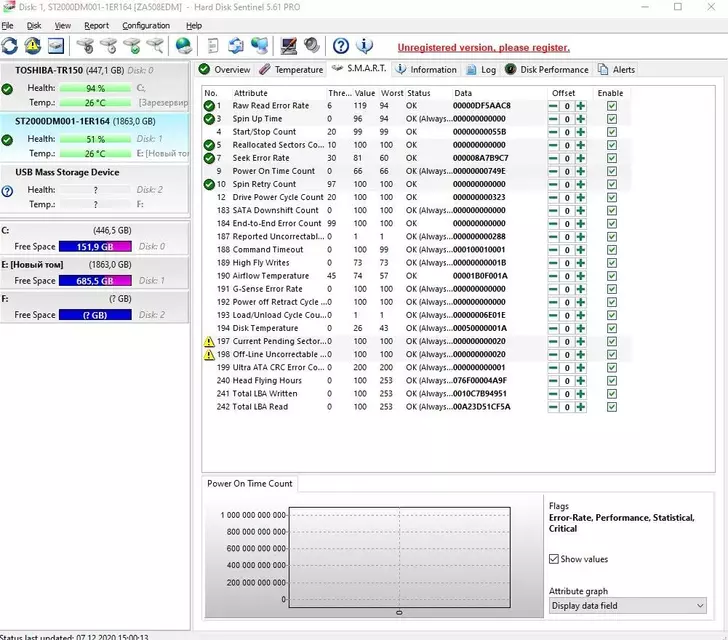This screenshot has height=640, width=728.
Task: Switch to the Alerts tab
Action: 617,70
